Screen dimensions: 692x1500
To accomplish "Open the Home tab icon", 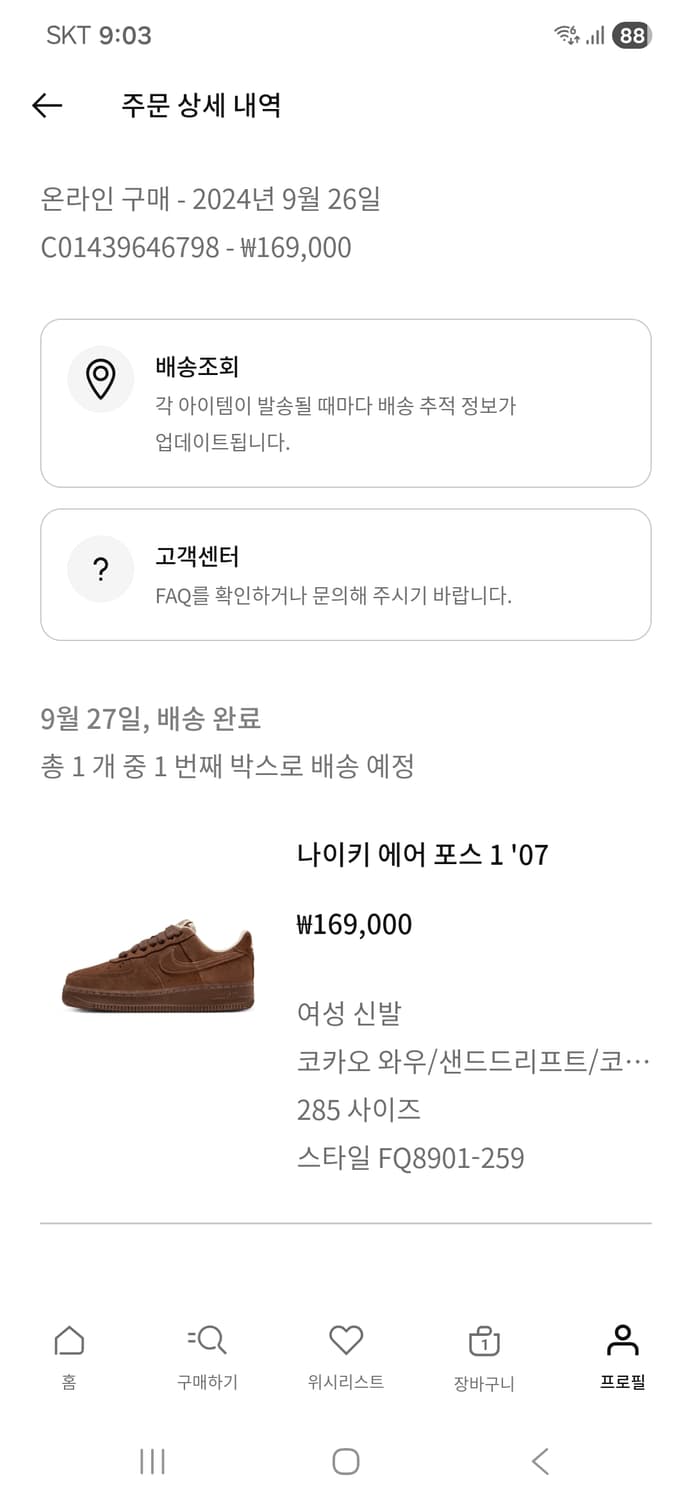I will [67, 1340].
